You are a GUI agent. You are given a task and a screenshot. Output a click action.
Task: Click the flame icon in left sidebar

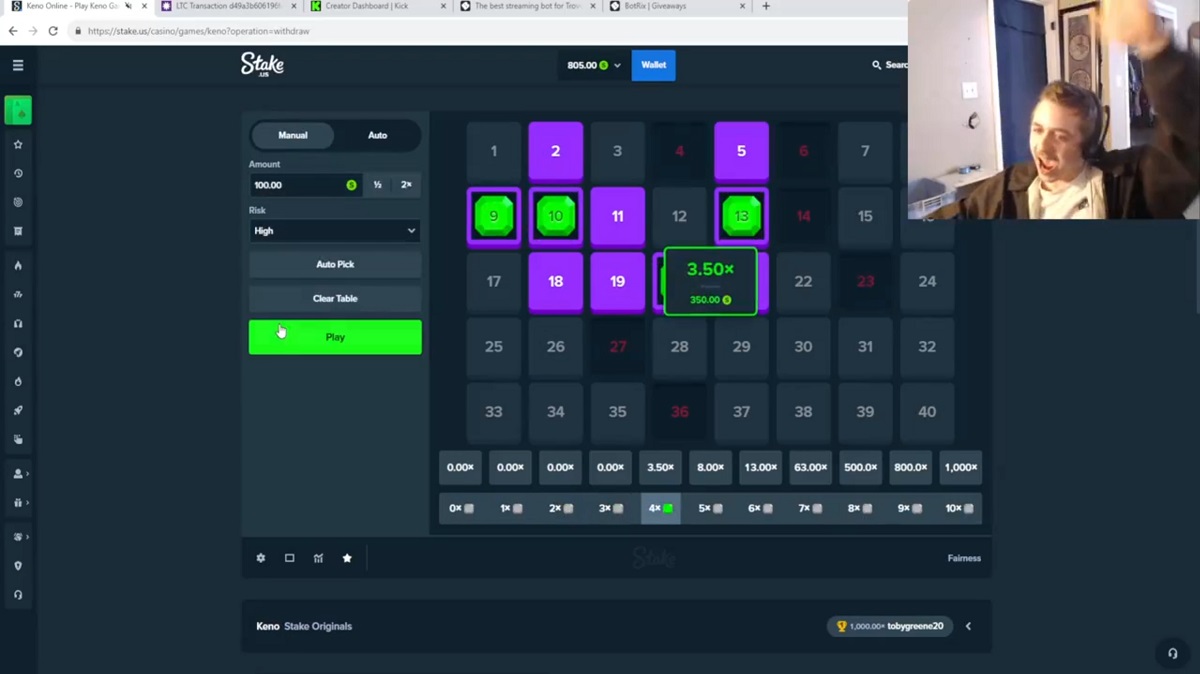[18, 265]
